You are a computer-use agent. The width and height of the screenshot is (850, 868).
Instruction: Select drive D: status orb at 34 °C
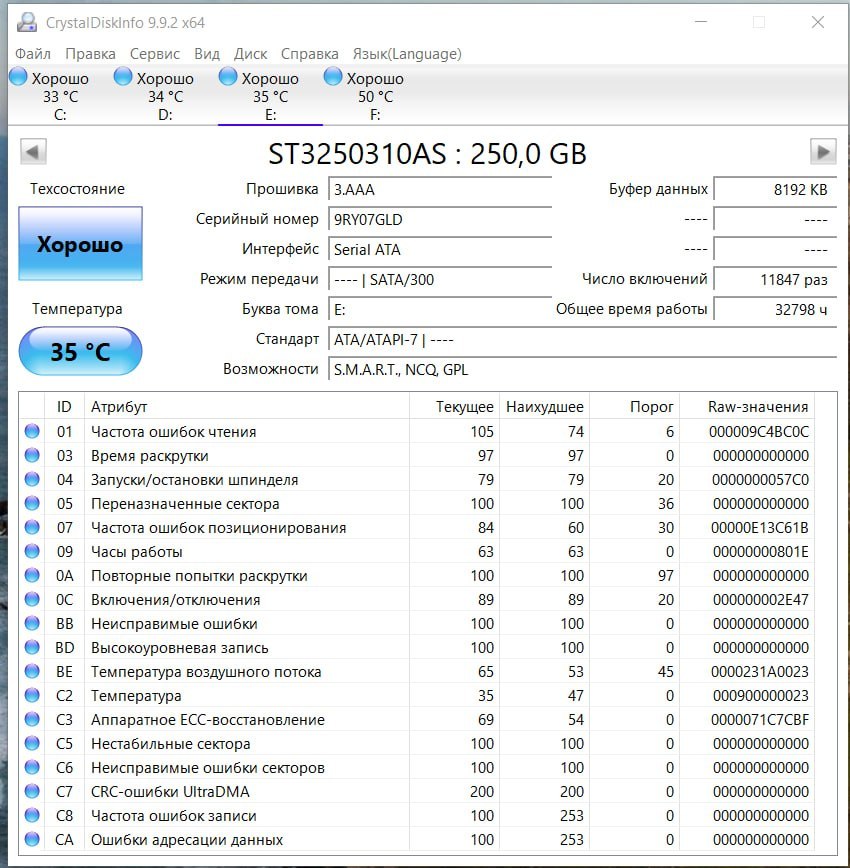click(123, 76)
